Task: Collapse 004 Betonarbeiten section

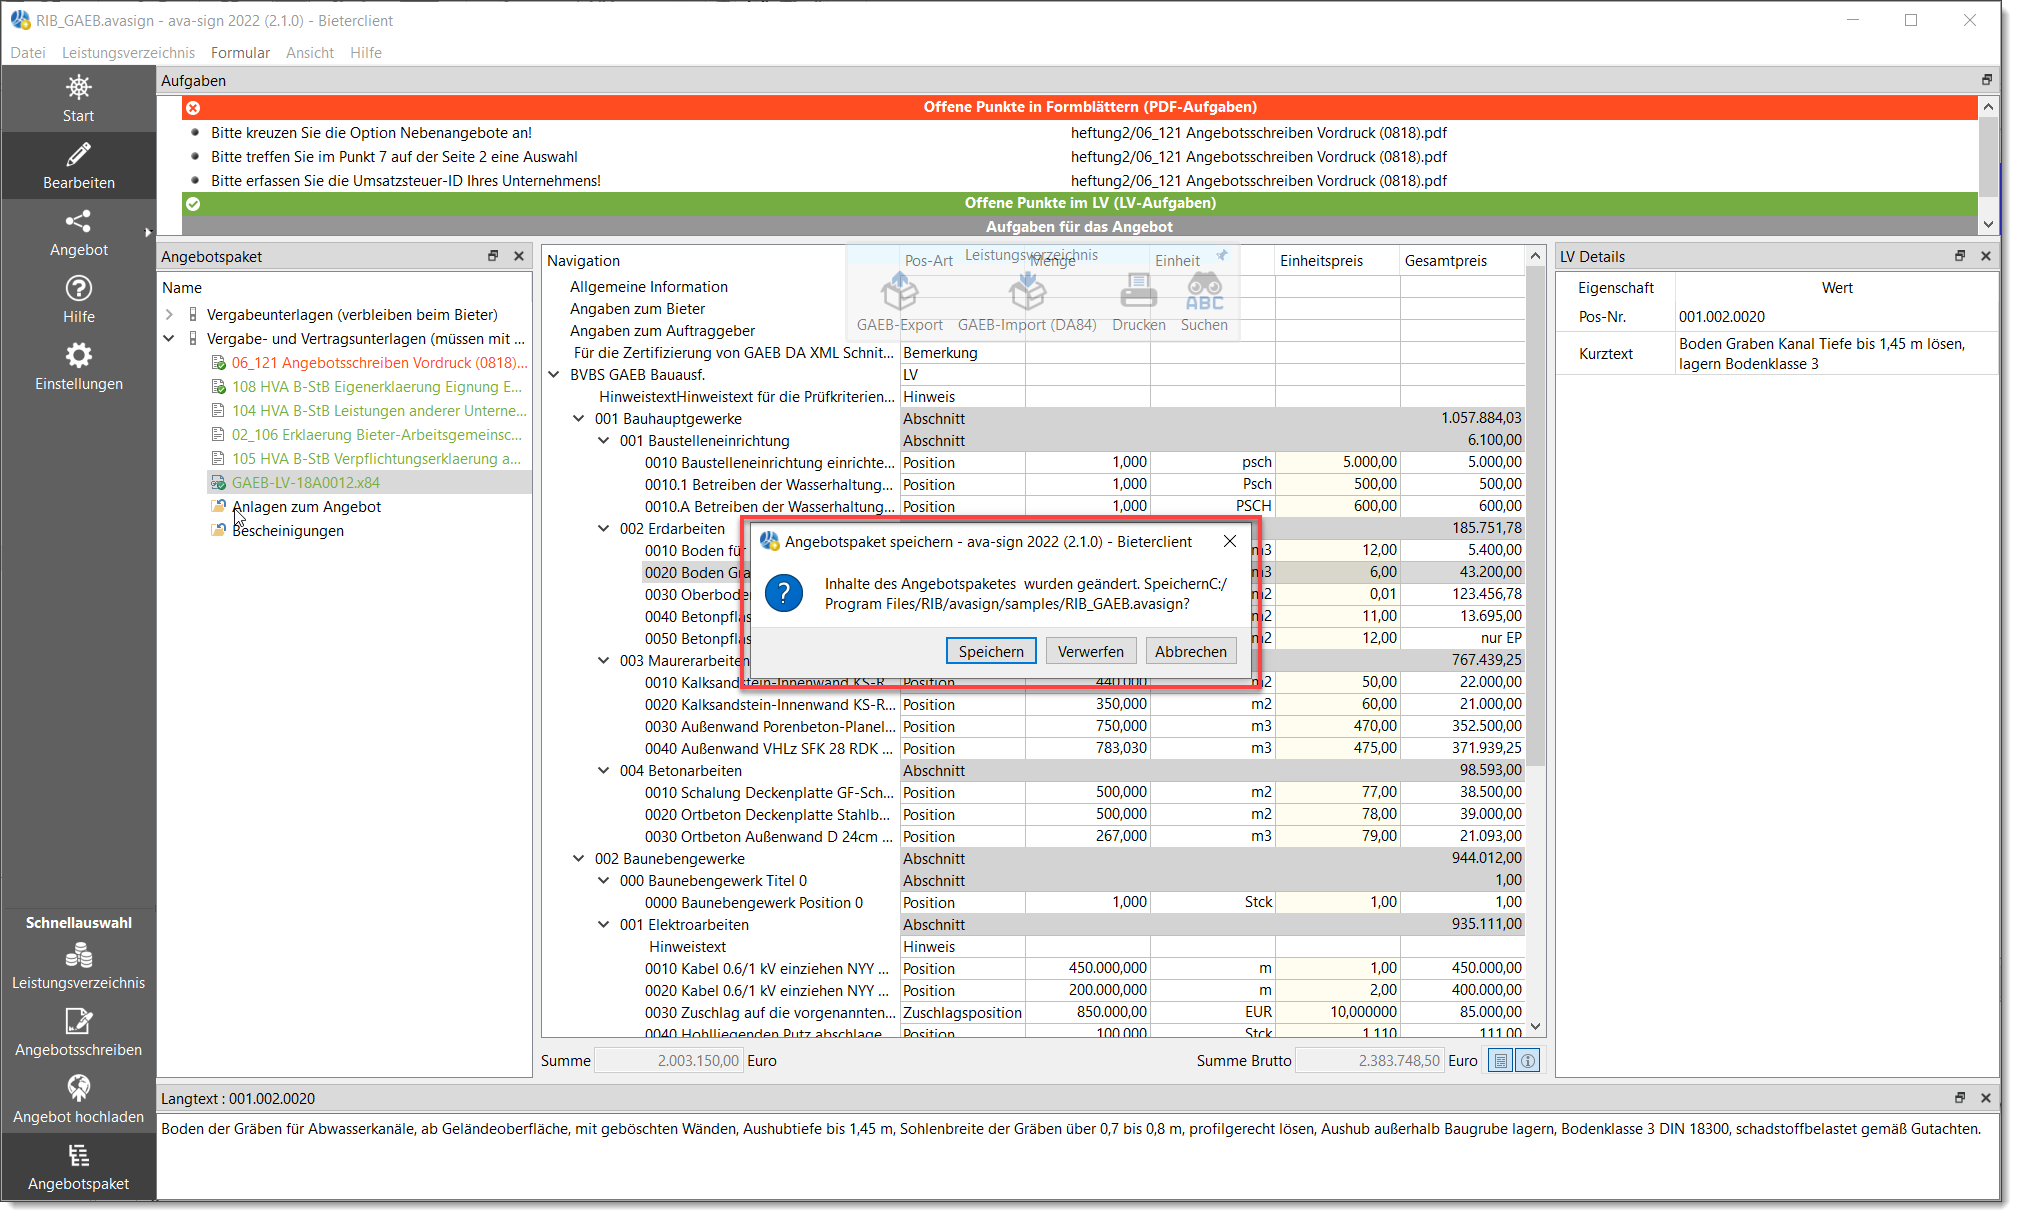Action: click(604, 771)
